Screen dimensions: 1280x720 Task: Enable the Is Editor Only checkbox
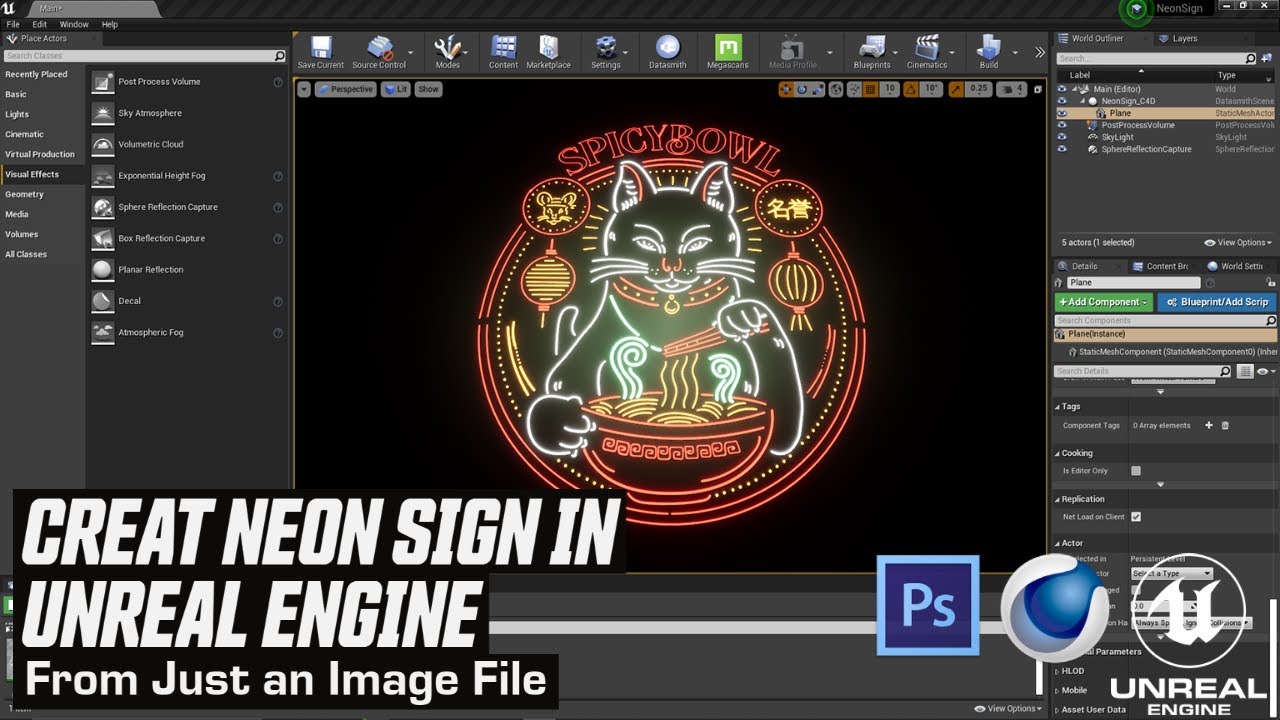click(x=1136, y=471)
